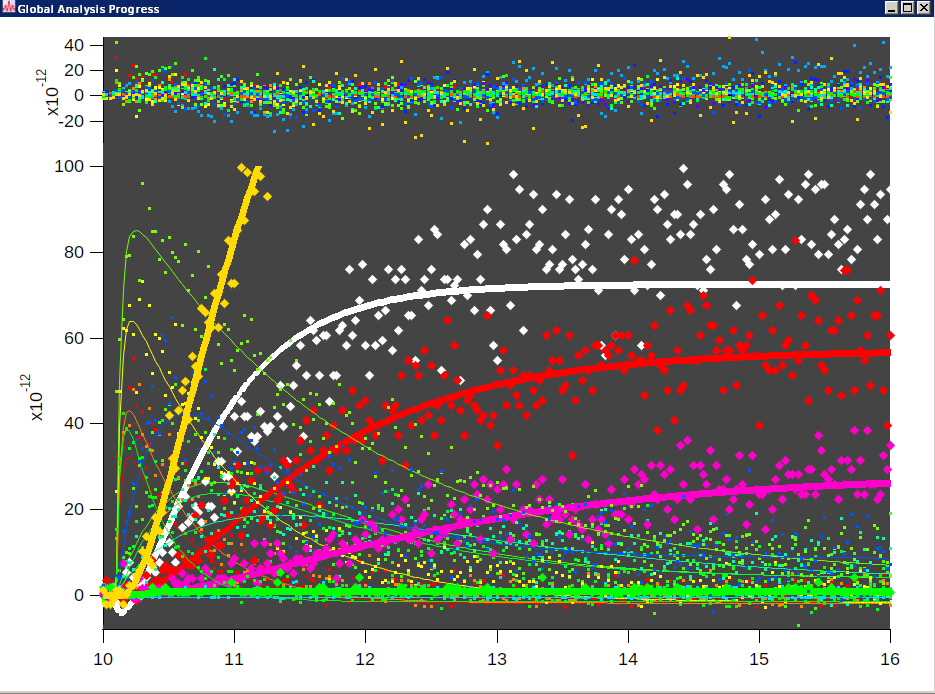The width and height of the screenshot is (935, 694).
Task: Click the main plot y-axis label 80
Action: tap(74, 252)
